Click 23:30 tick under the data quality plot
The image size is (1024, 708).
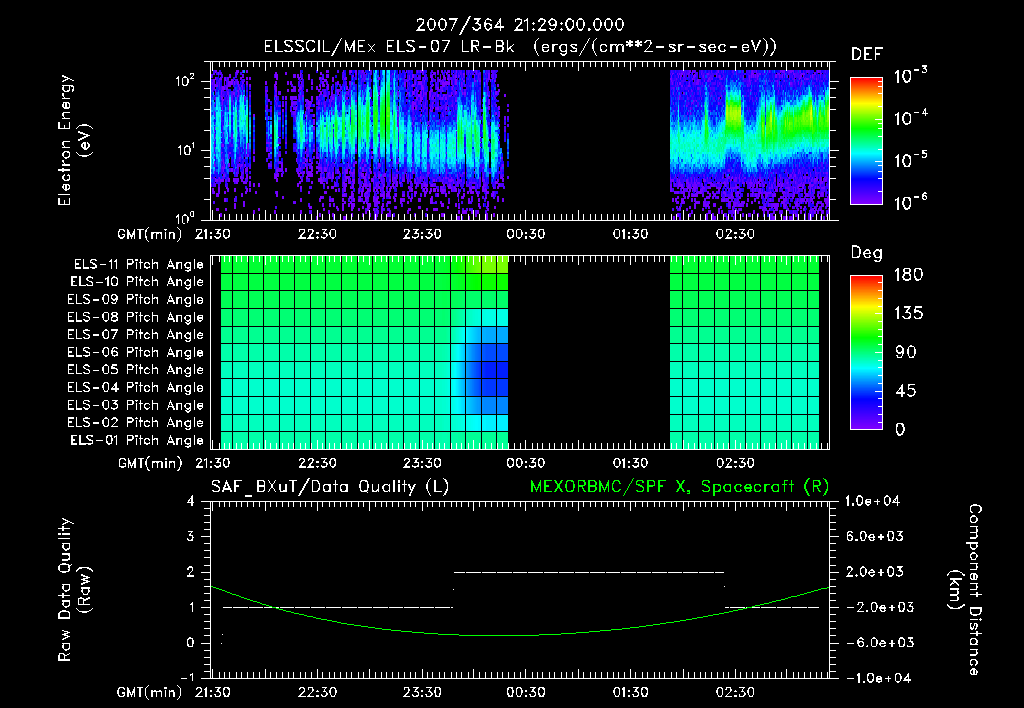pos(422,692)
